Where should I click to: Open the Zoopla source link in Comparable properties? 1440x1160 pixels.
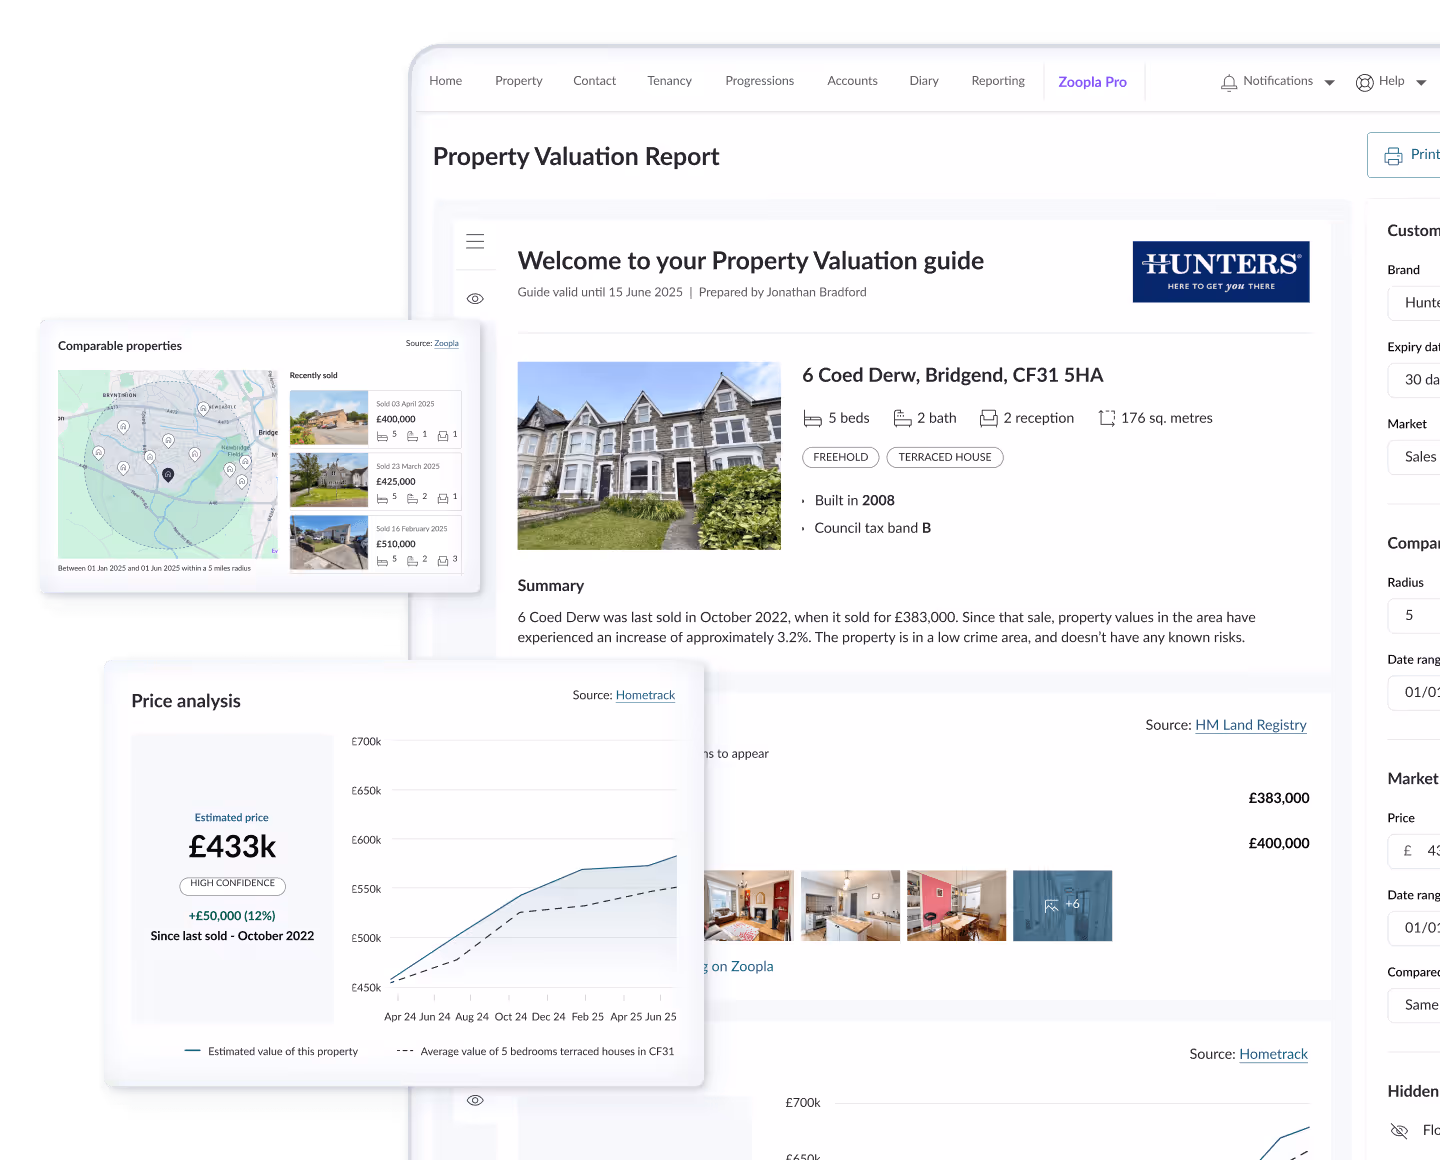446,343
